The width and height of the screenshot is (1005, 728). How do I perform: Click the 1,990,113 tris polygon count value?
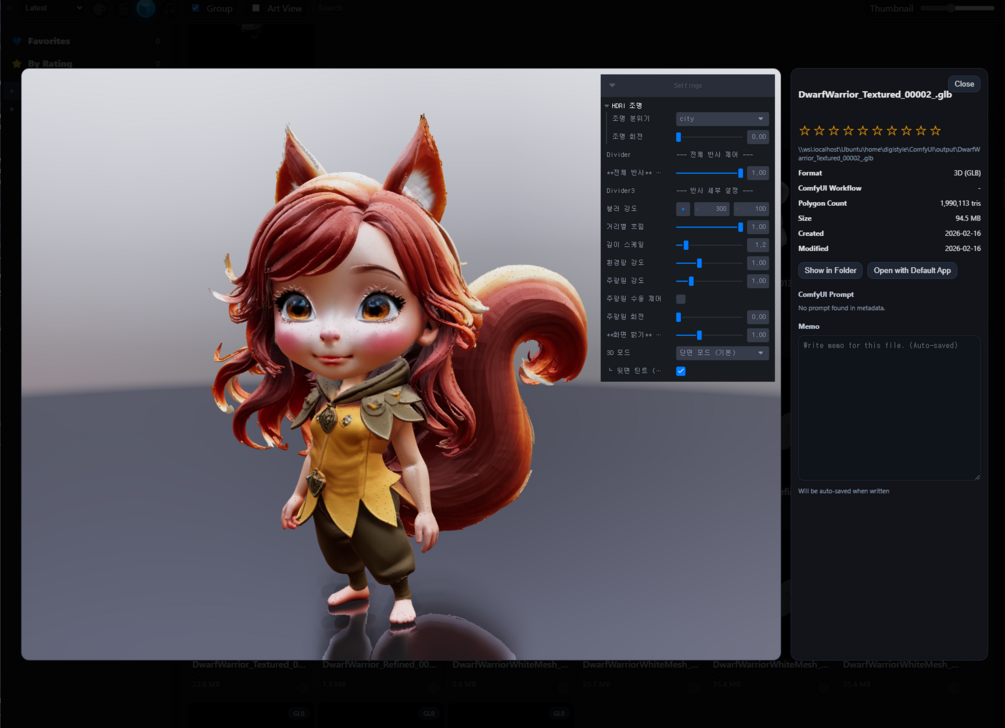pos(960,203)
